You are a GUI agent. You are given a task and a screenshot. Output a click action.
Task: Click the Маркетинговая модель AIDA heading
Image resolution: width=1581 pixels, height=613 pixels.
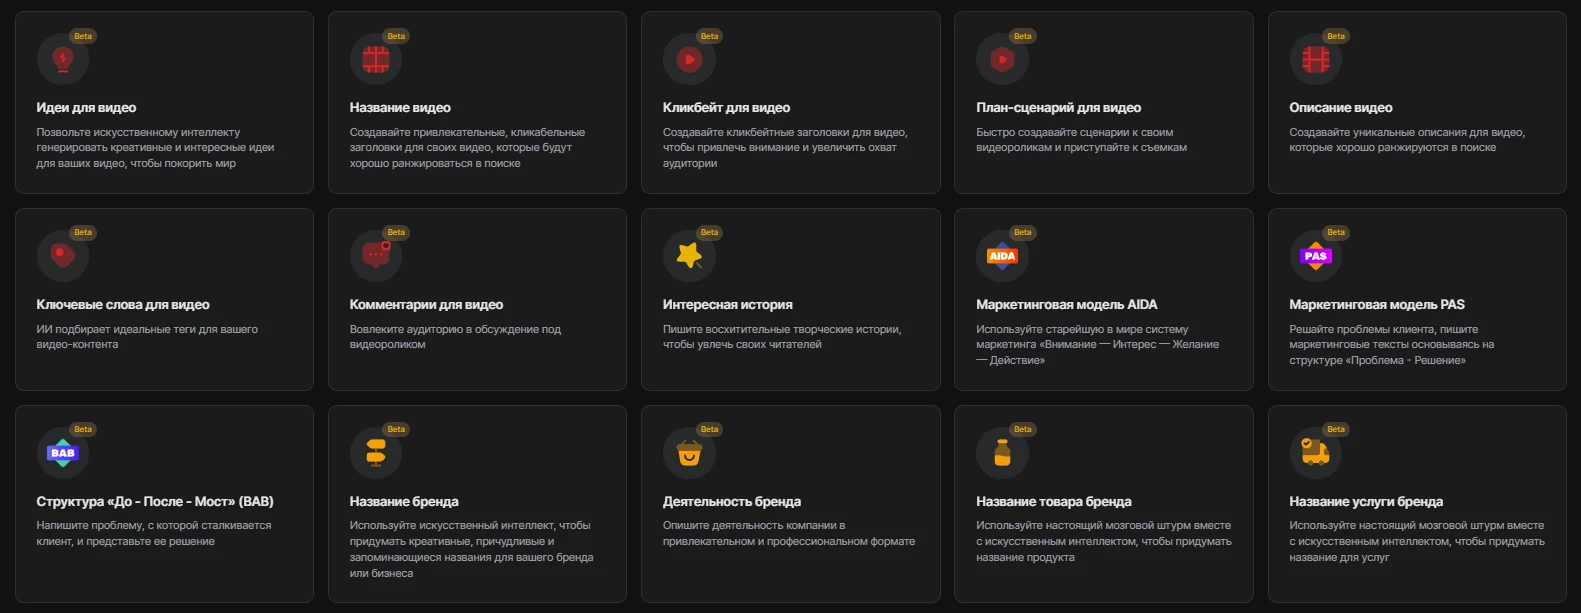pos(1066,304)
